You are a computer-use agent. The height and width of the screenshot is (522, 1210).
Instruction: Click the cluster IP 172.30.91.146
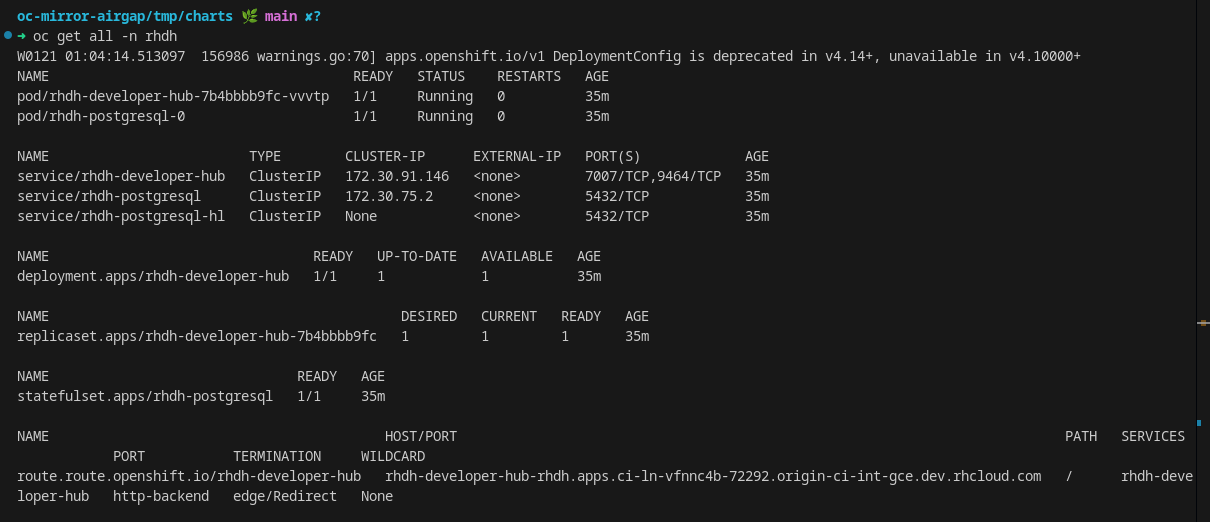(397, 176)
